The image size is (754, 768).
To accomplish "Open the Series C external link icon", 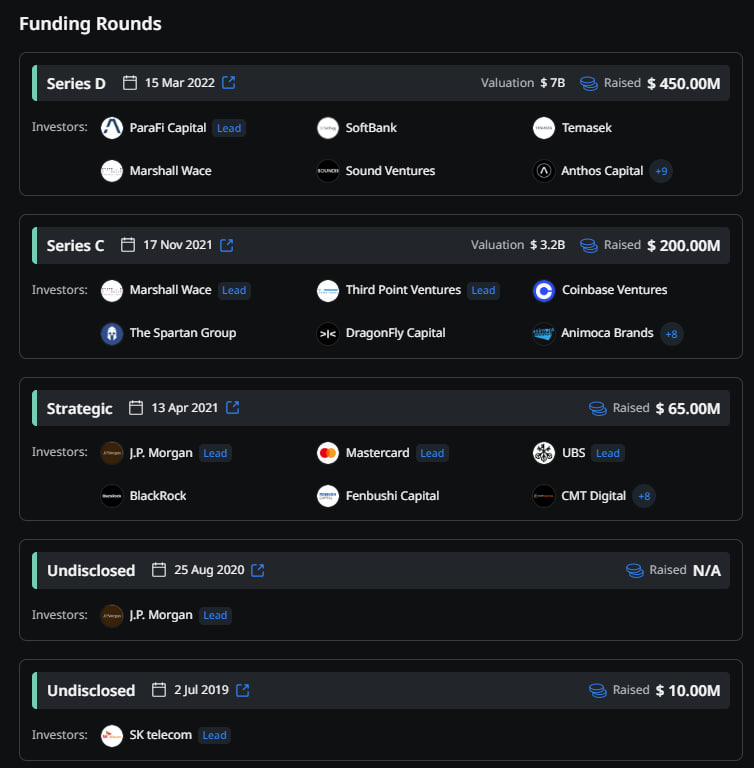I will click(x=227, y=245).
